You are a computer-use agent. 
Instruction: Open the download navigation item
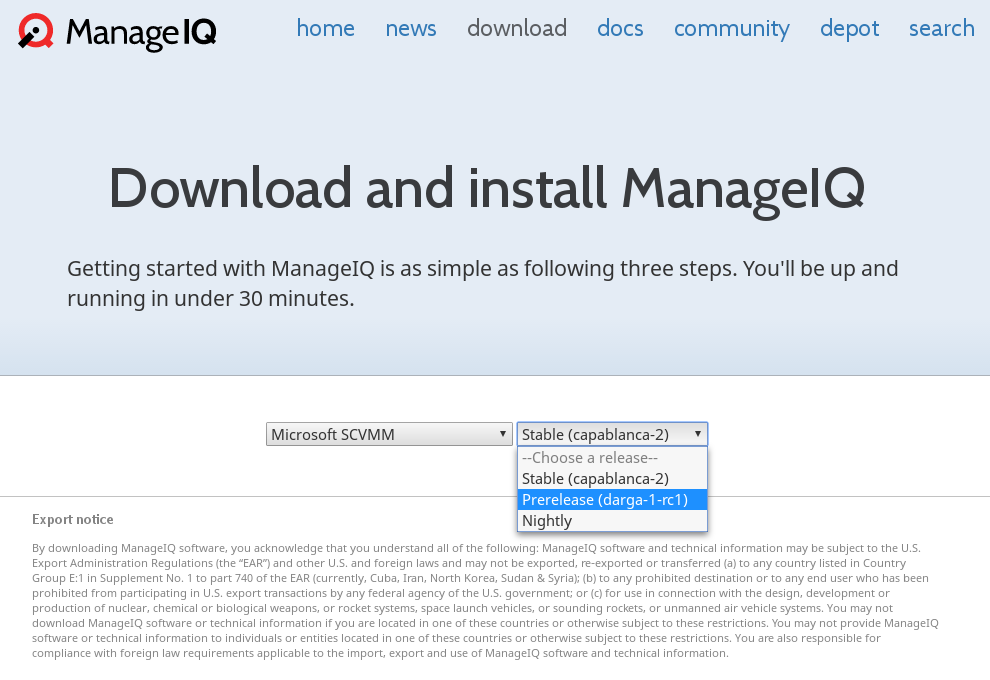click(516, 28)
